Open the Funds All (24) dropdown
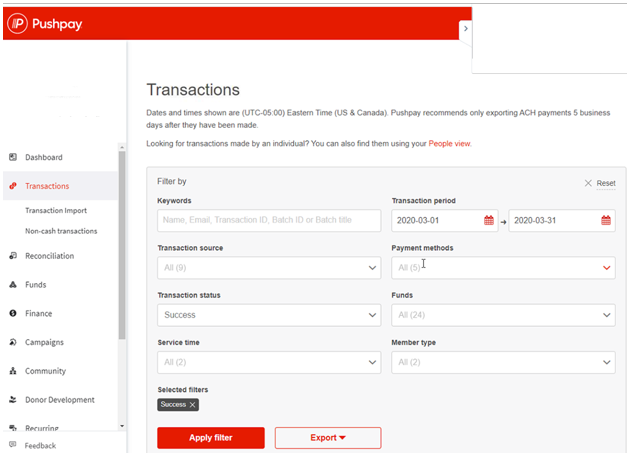The height and width of the screenshot is (461, 633). tap(503, 315)
